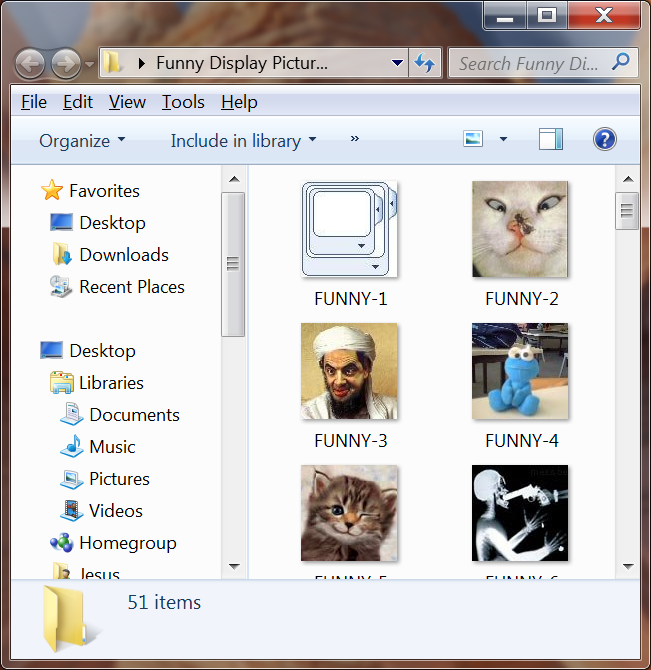Image resolution: width=651 pixels, height=670 pixels.
Task: Click the Refresh button beside address bar
Action: tap(424, 64)
